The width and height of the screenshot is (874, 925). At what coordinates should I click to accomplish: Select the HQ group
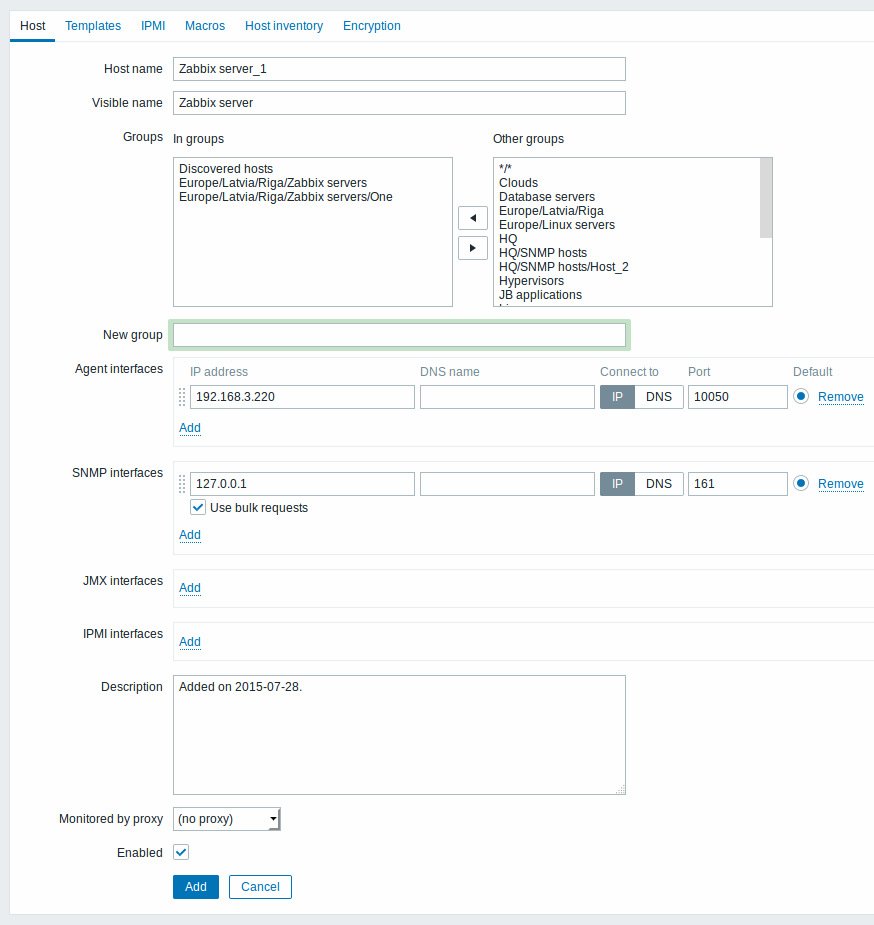click(x=508, y=239)
